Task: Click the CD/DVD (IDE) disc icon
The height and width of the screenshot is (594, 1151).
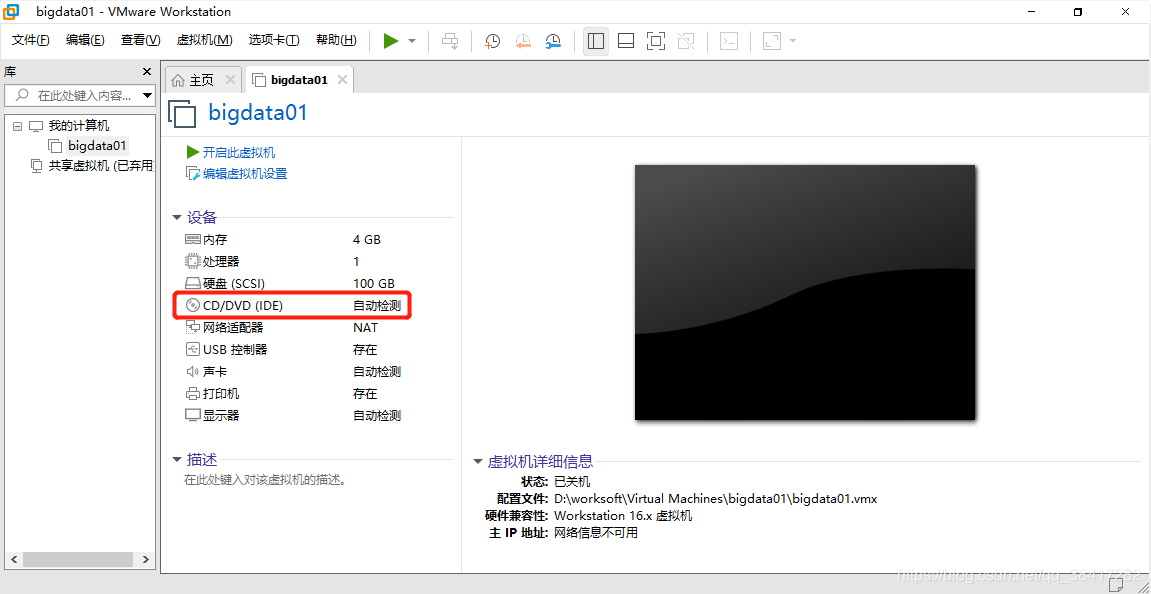Action: [192, 305]
